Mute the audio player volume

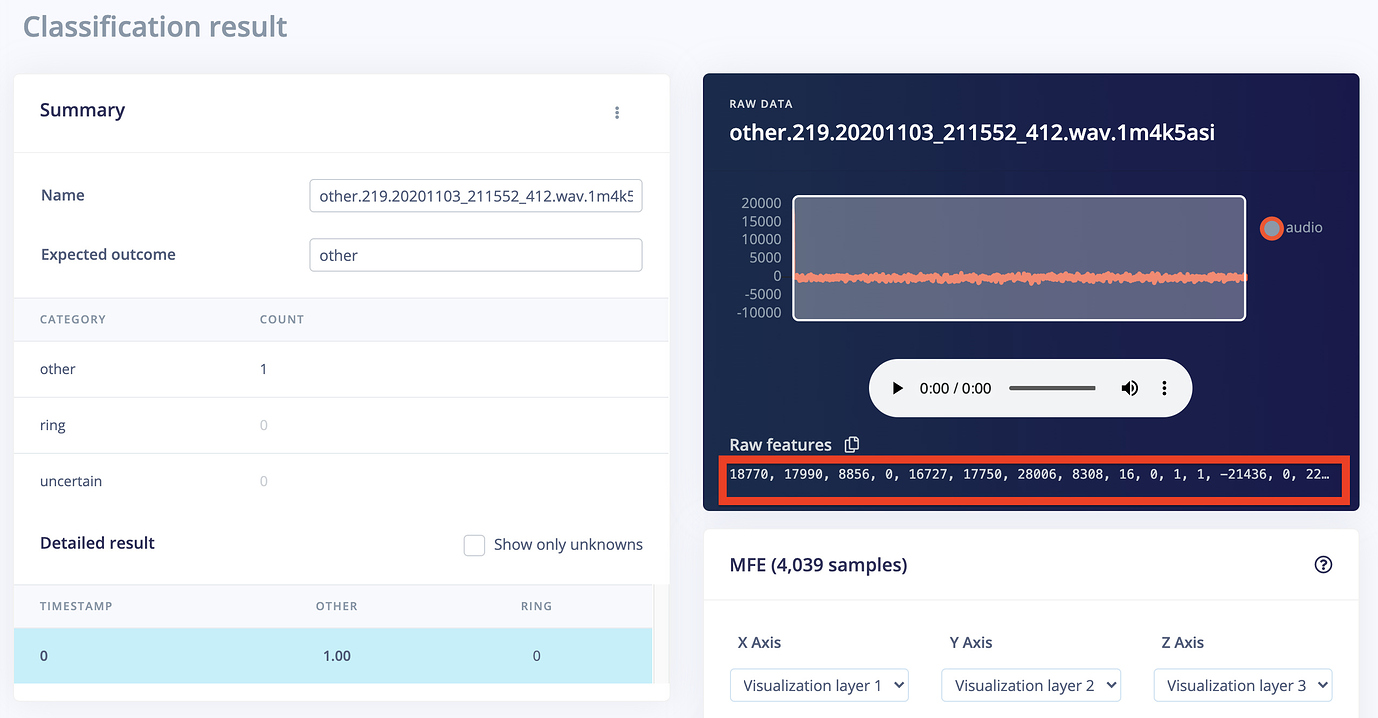click(1129, 388)
